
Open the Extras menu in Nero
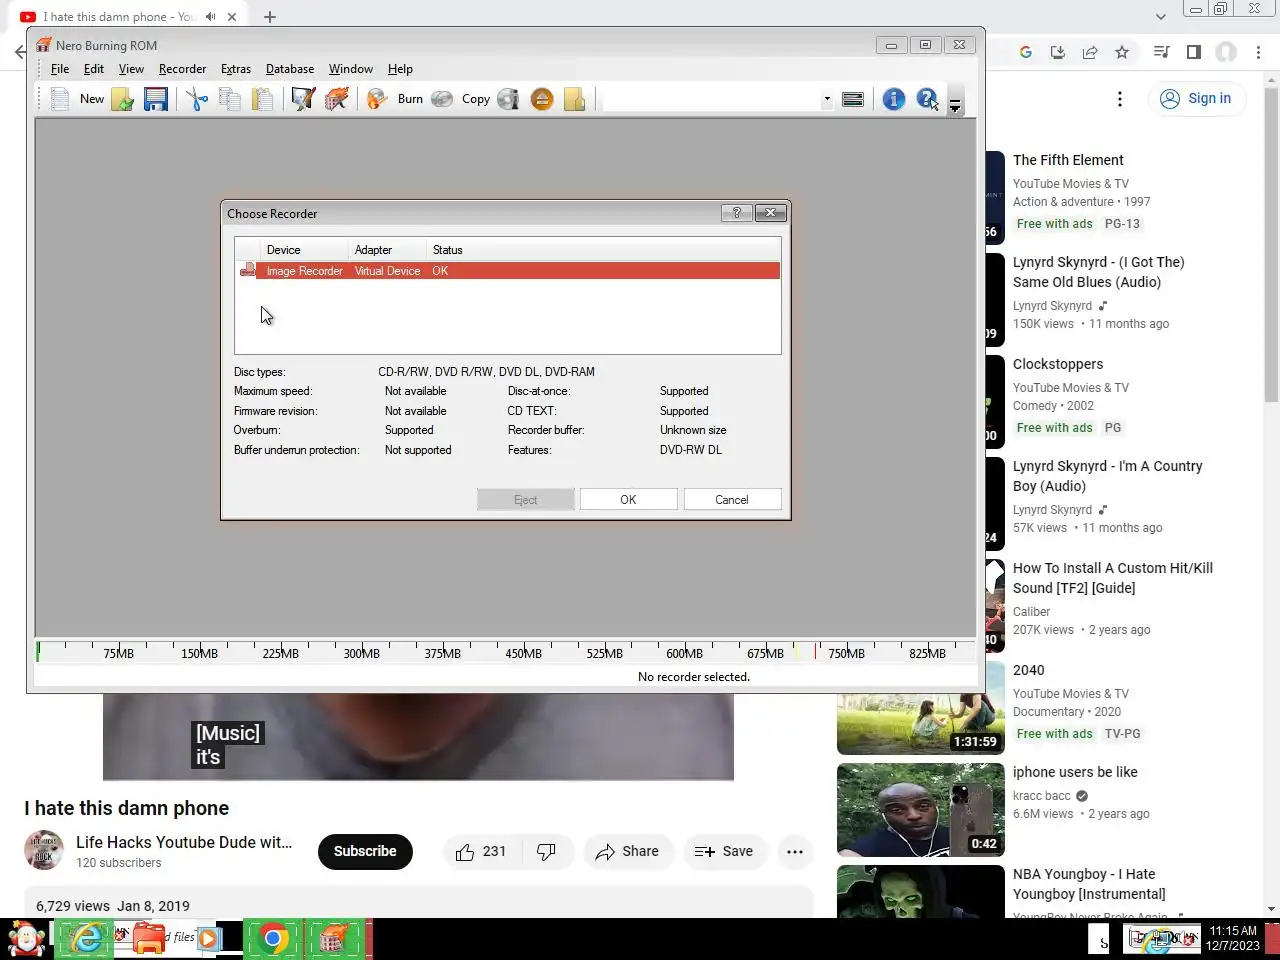(236, 69)
